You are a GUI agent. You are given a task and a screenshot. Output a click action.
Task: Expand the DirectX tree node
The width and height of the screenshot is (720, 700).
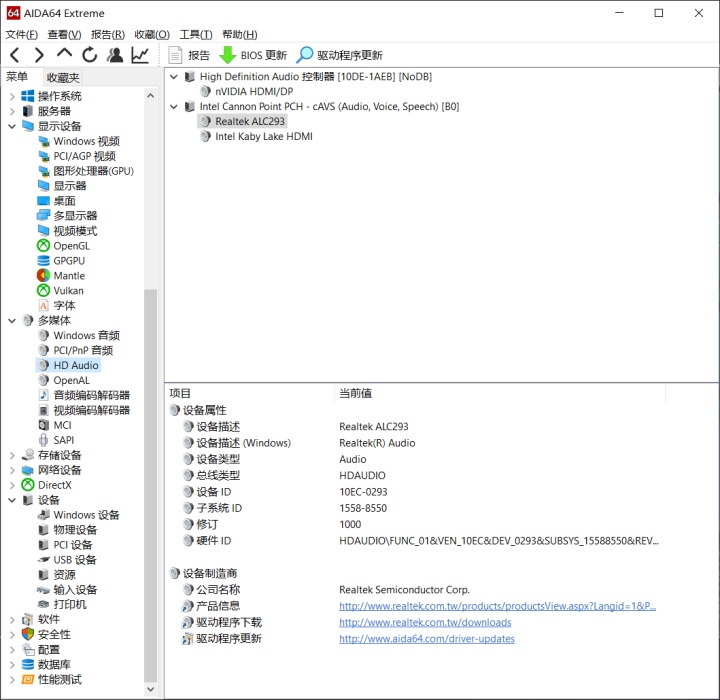(x=12, y=485)
